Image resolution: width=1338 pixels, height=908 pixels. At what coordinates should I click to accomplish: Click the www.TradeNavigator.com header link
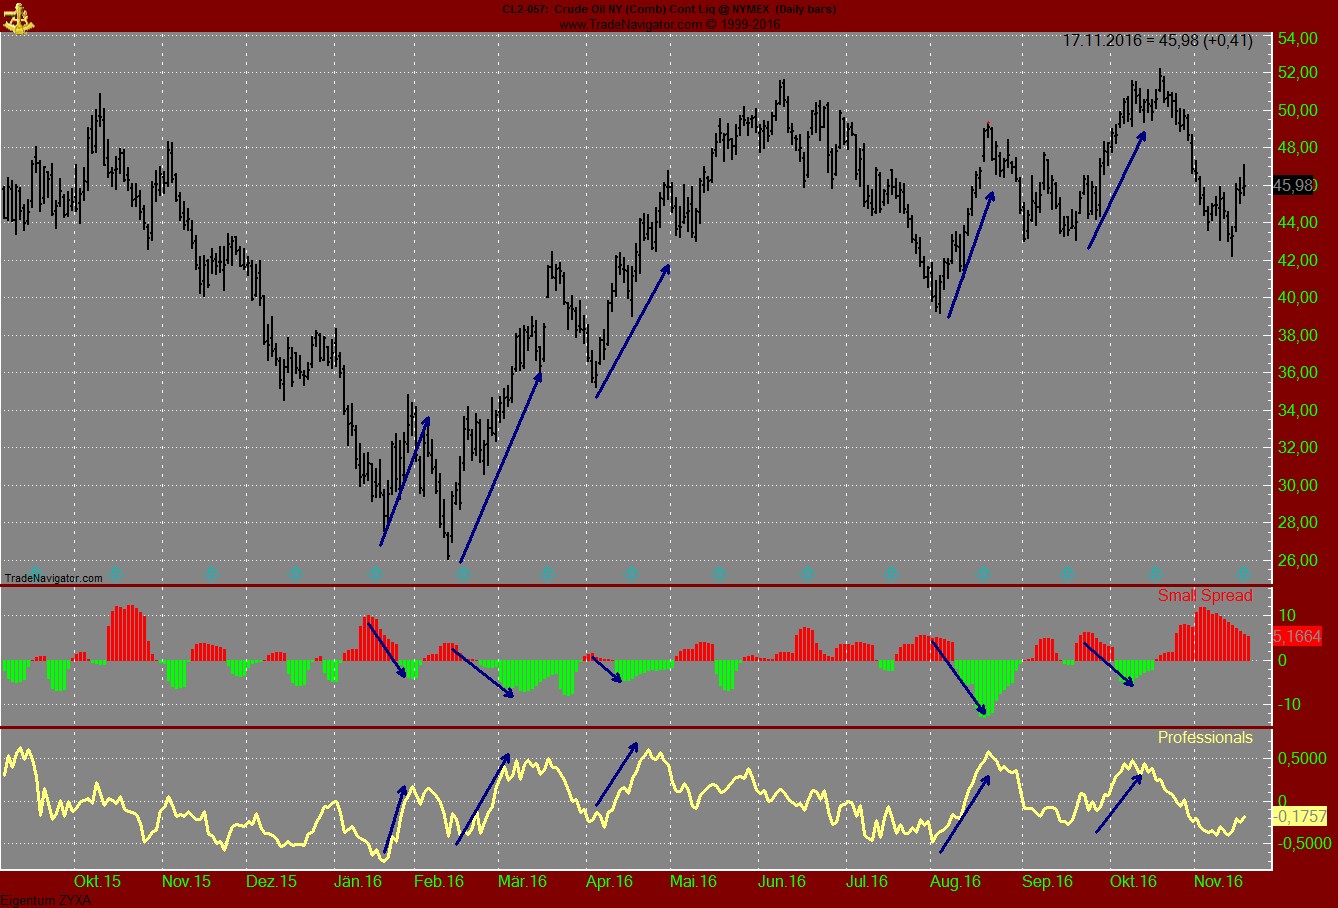[x=630, y=22]
